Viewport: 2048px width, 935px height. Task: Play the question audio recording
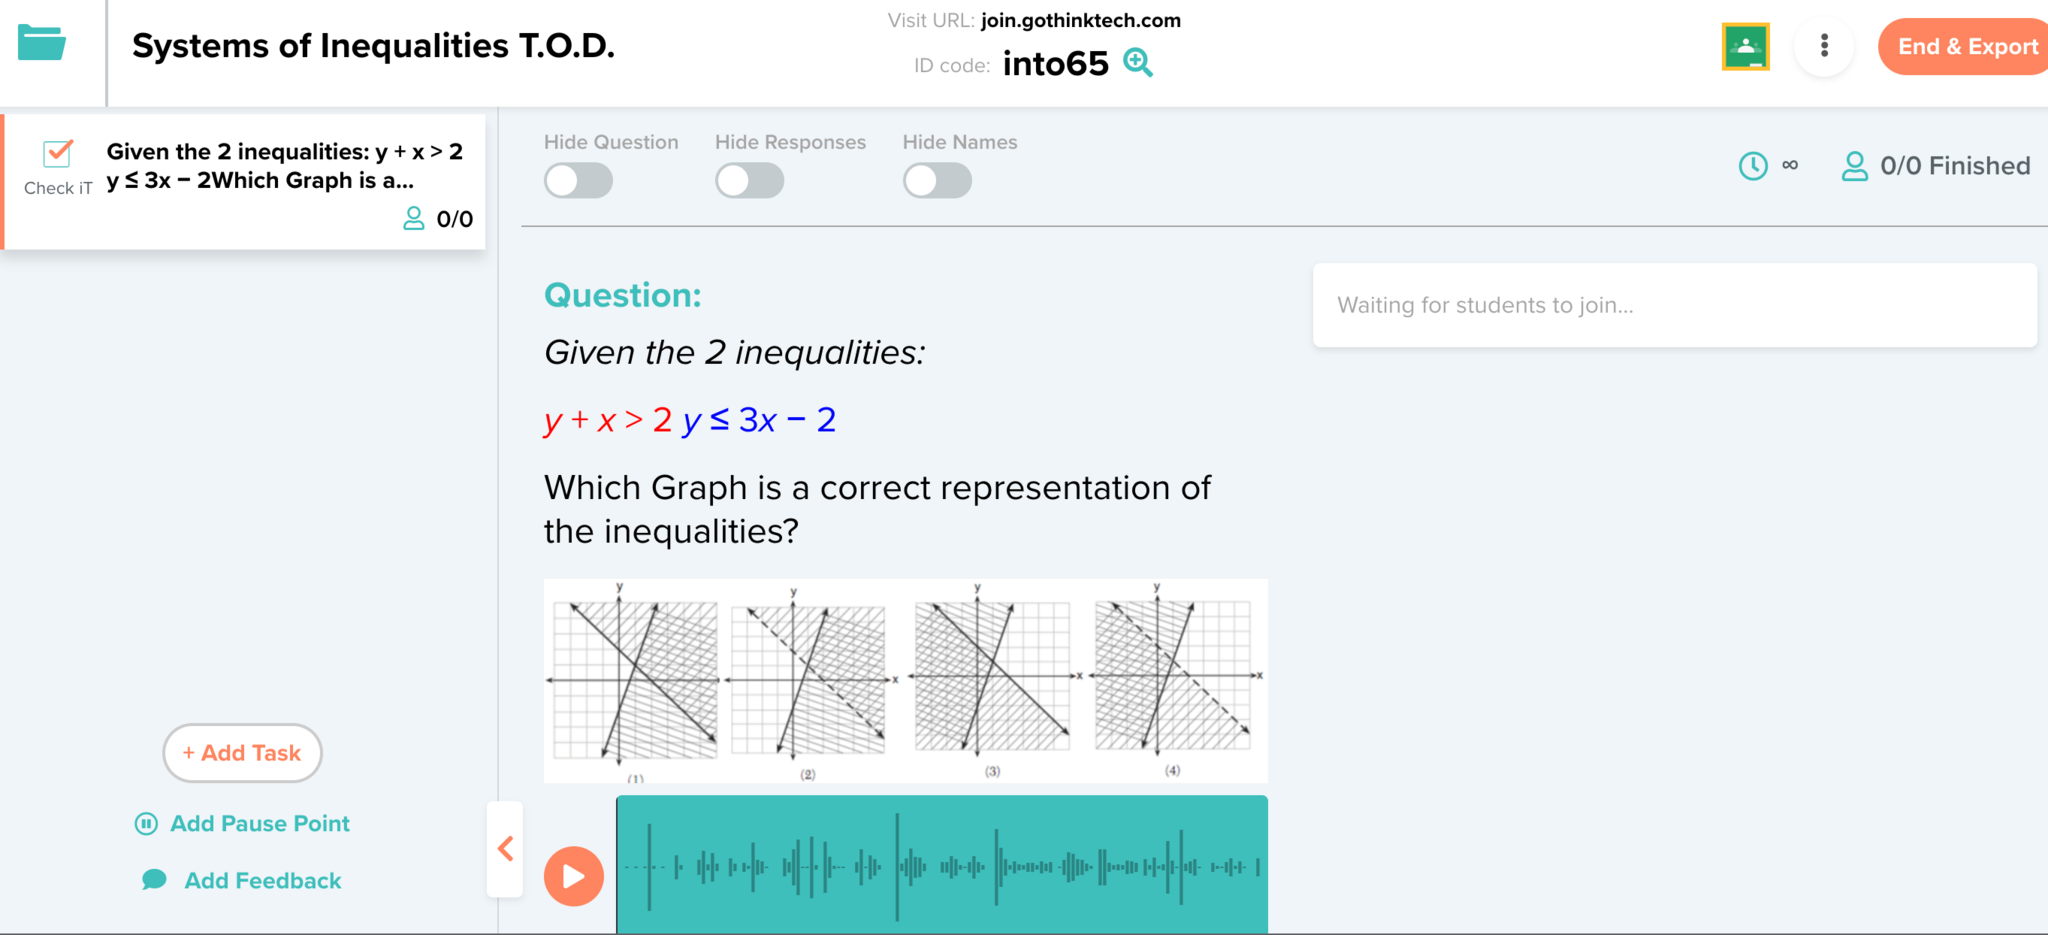click(x=574, y=876)
